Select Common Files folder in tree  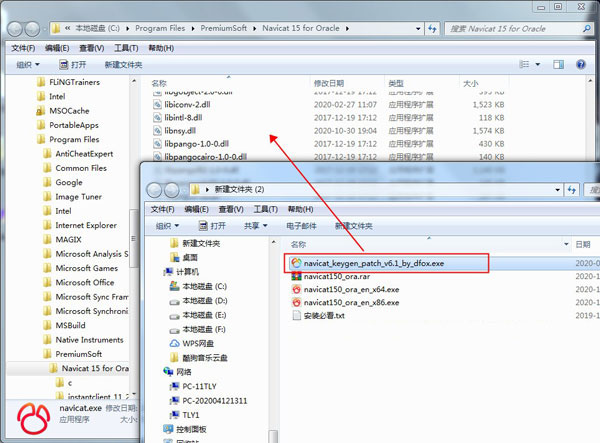point(81,168)
